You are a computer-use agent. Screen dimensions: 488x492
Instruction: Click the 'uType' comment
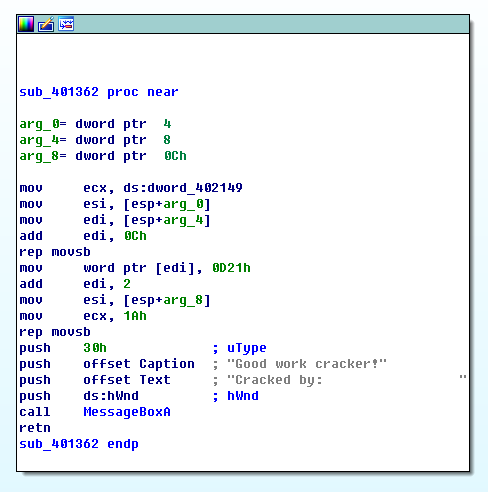coord(247,348)
